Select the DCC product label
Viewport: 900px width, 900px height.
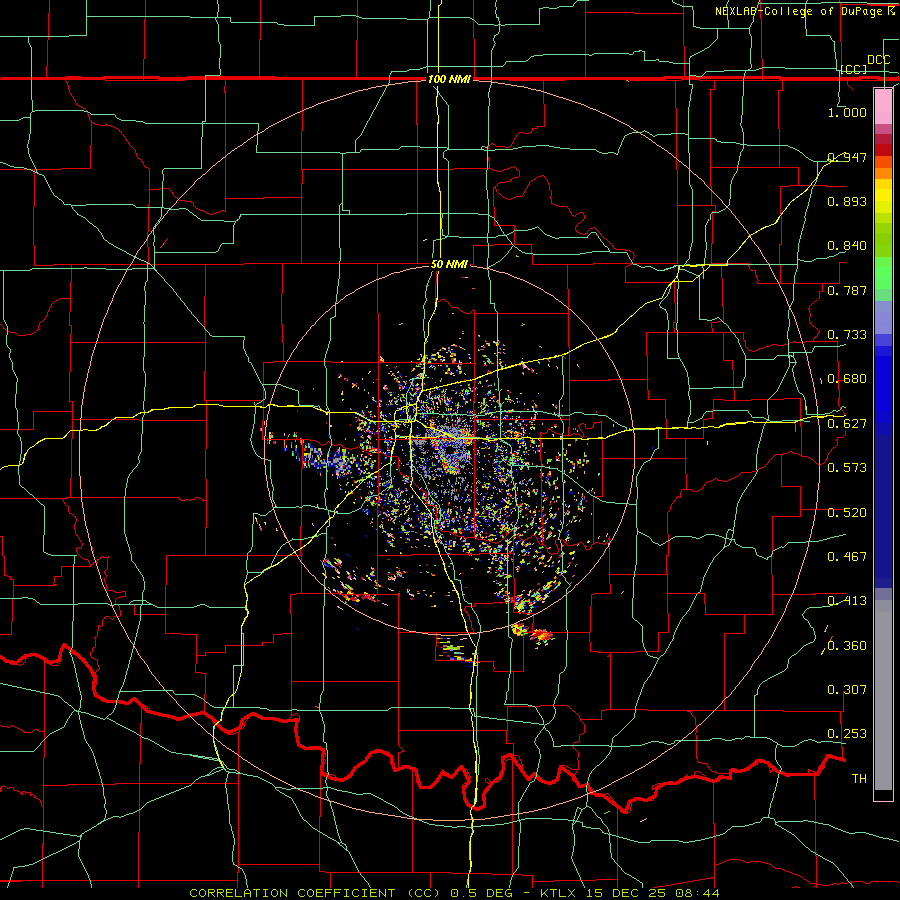point(878,60)
